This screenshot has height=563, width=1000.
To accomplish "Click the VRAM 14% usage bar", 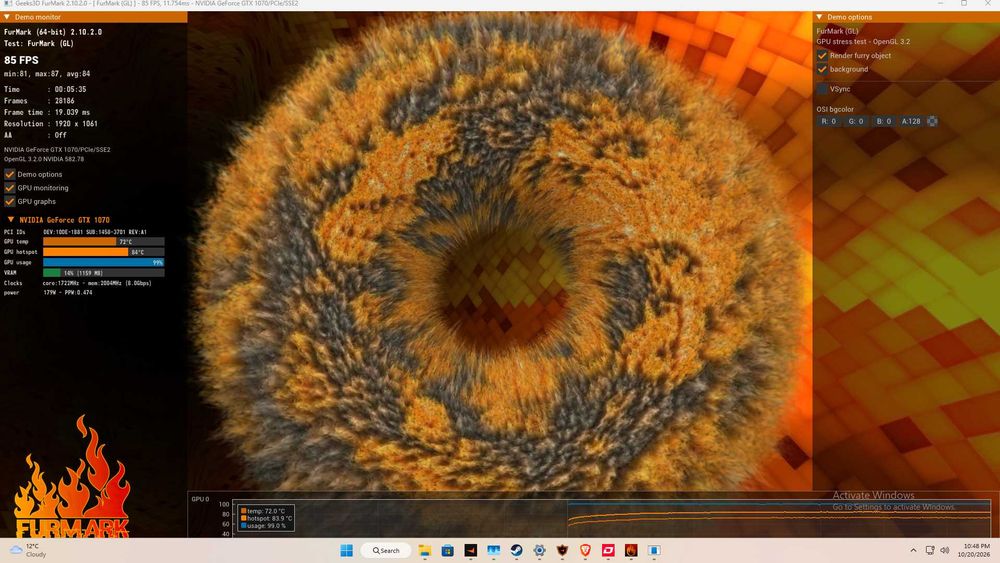I will (x=103, y=273).
